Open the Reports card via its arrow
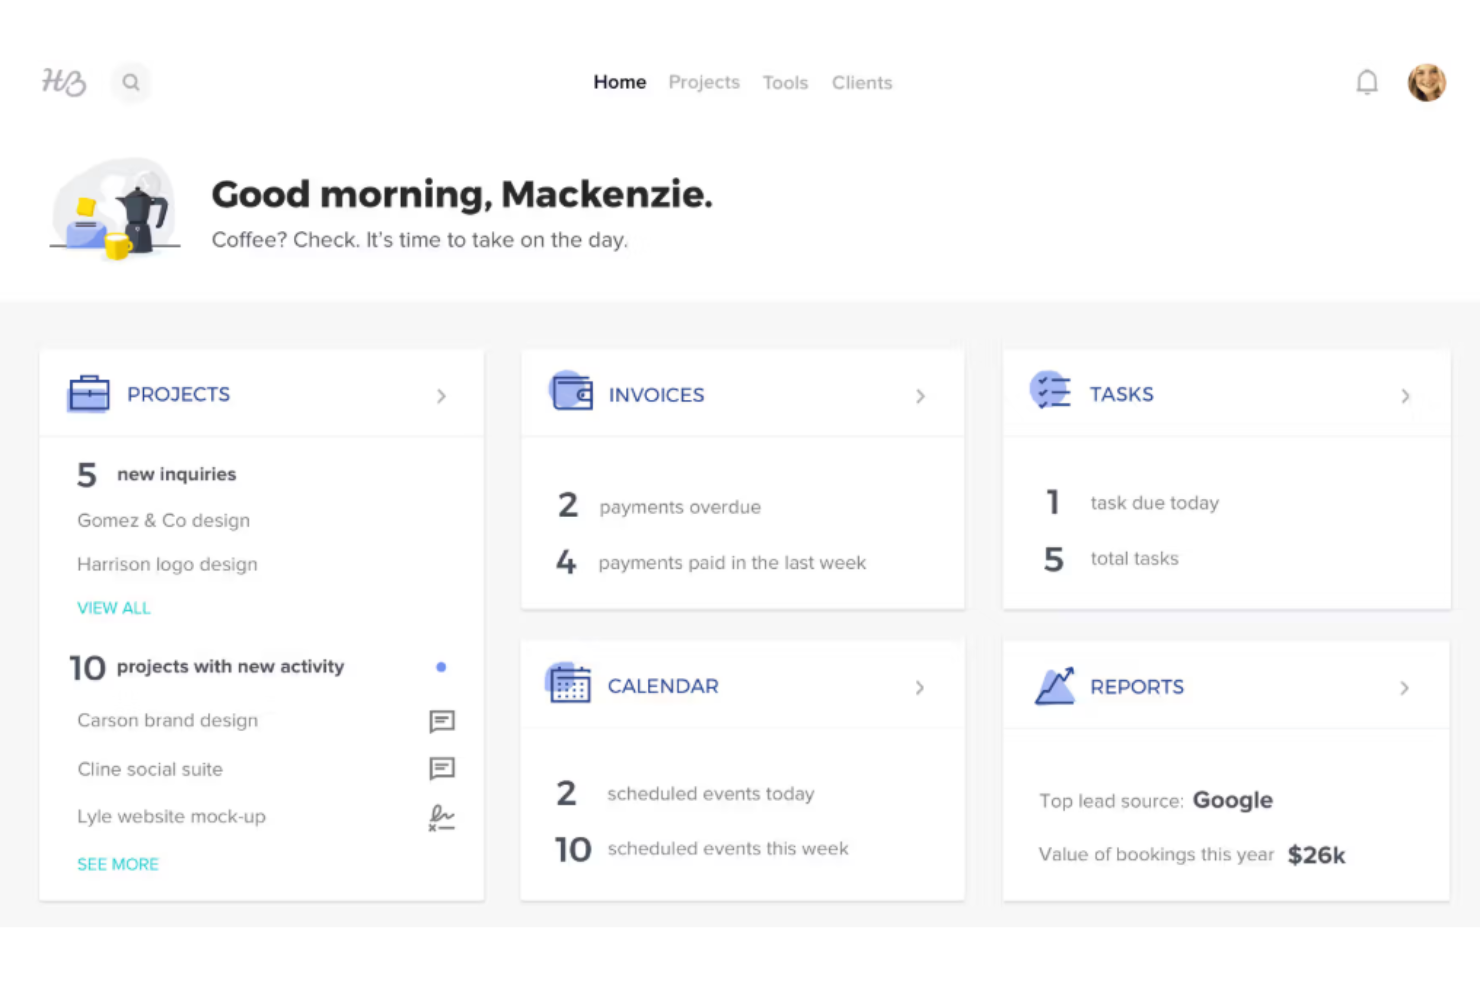Image resolution: width=1480 pixels, height=987 pixels. point(1404,688)
